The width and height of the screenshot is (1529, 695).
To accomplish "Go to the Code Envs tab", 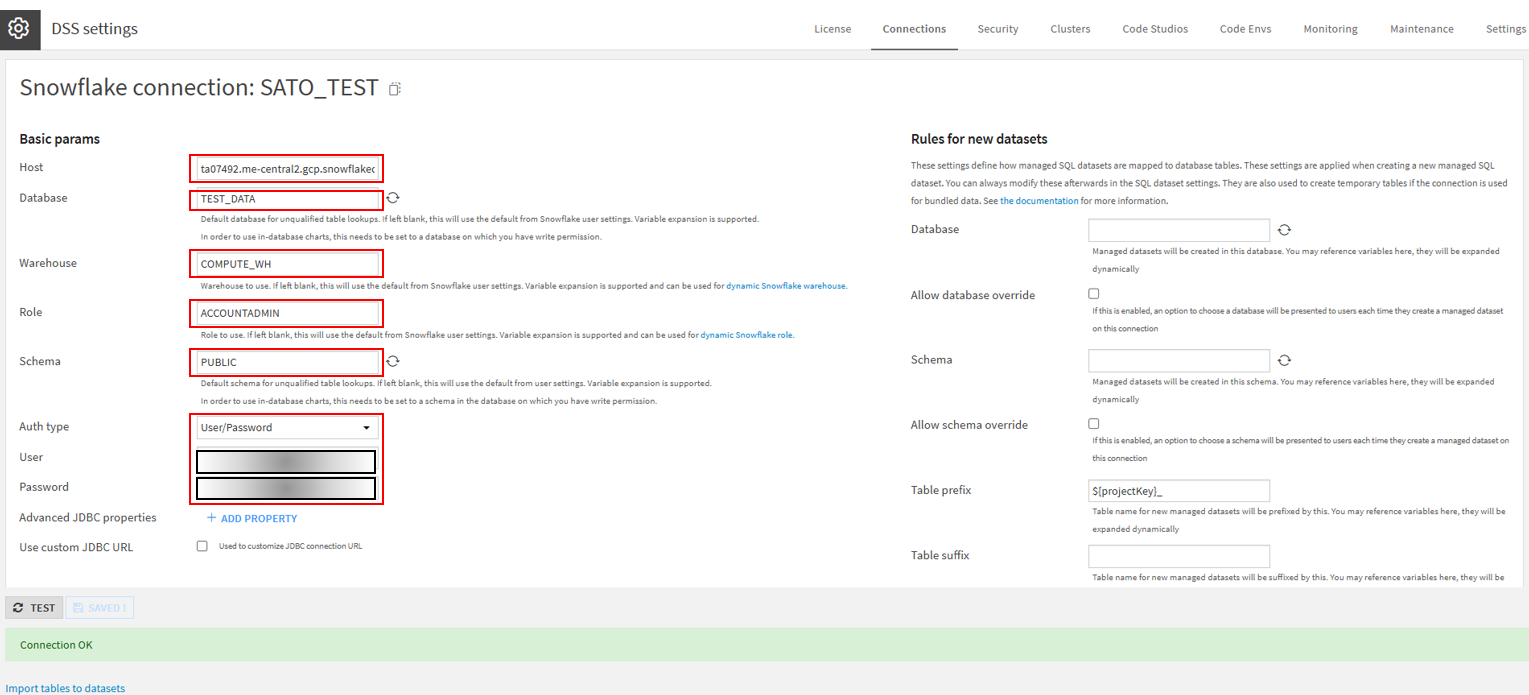I will tap(1245, 29).
